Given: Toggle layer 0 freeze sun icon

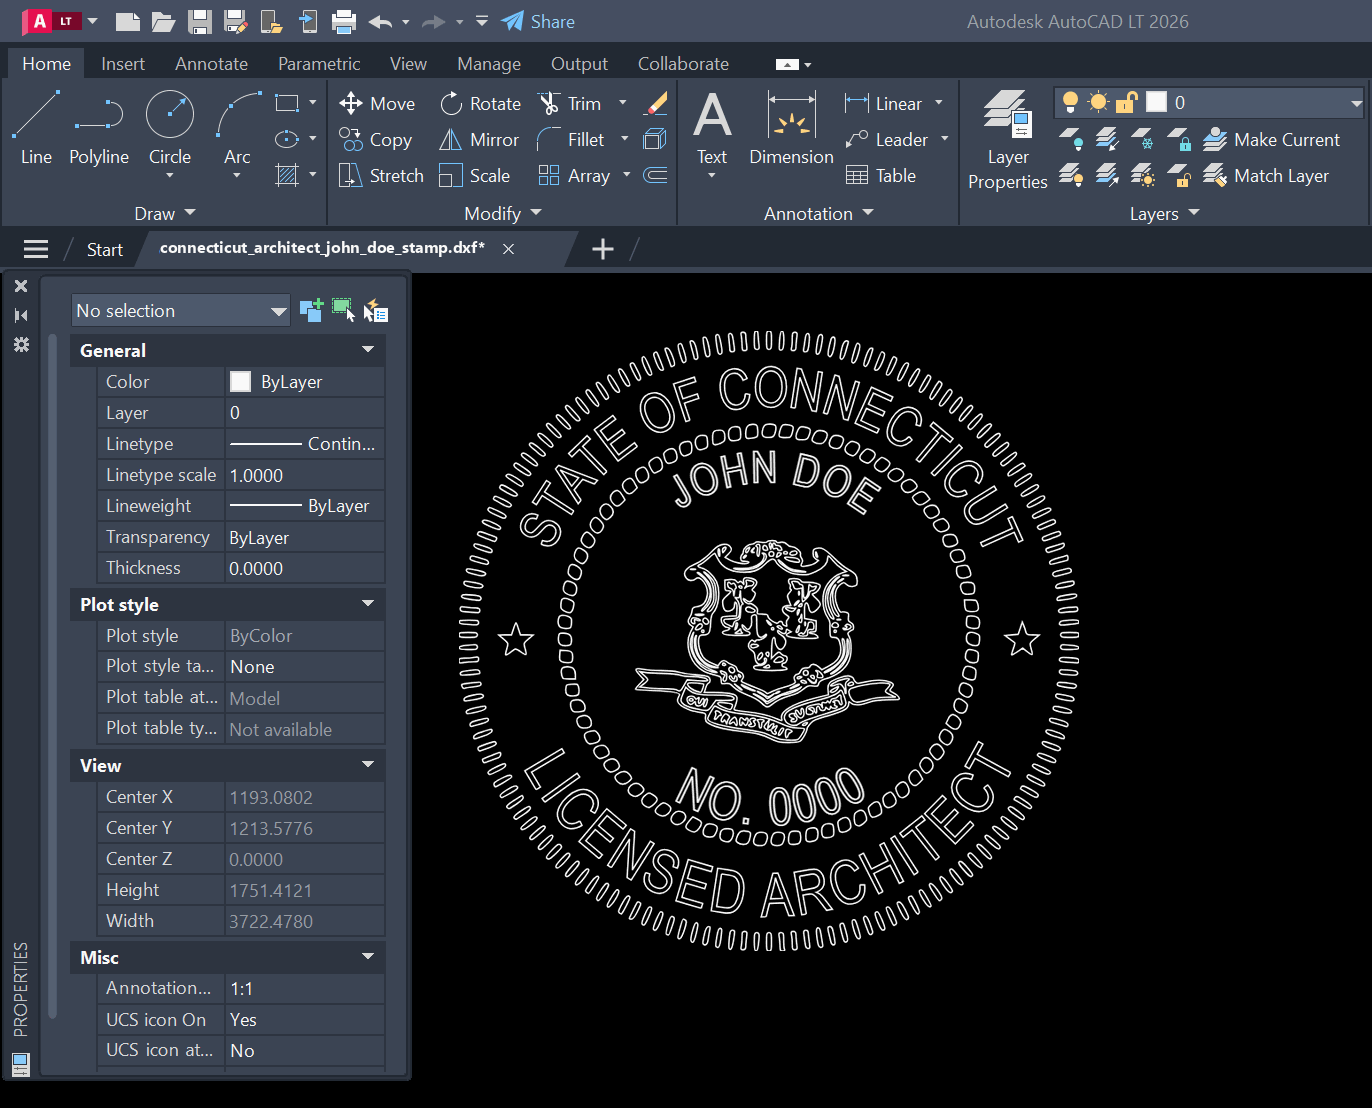Looking at the screenshot, I should [x=1098, y=102].
